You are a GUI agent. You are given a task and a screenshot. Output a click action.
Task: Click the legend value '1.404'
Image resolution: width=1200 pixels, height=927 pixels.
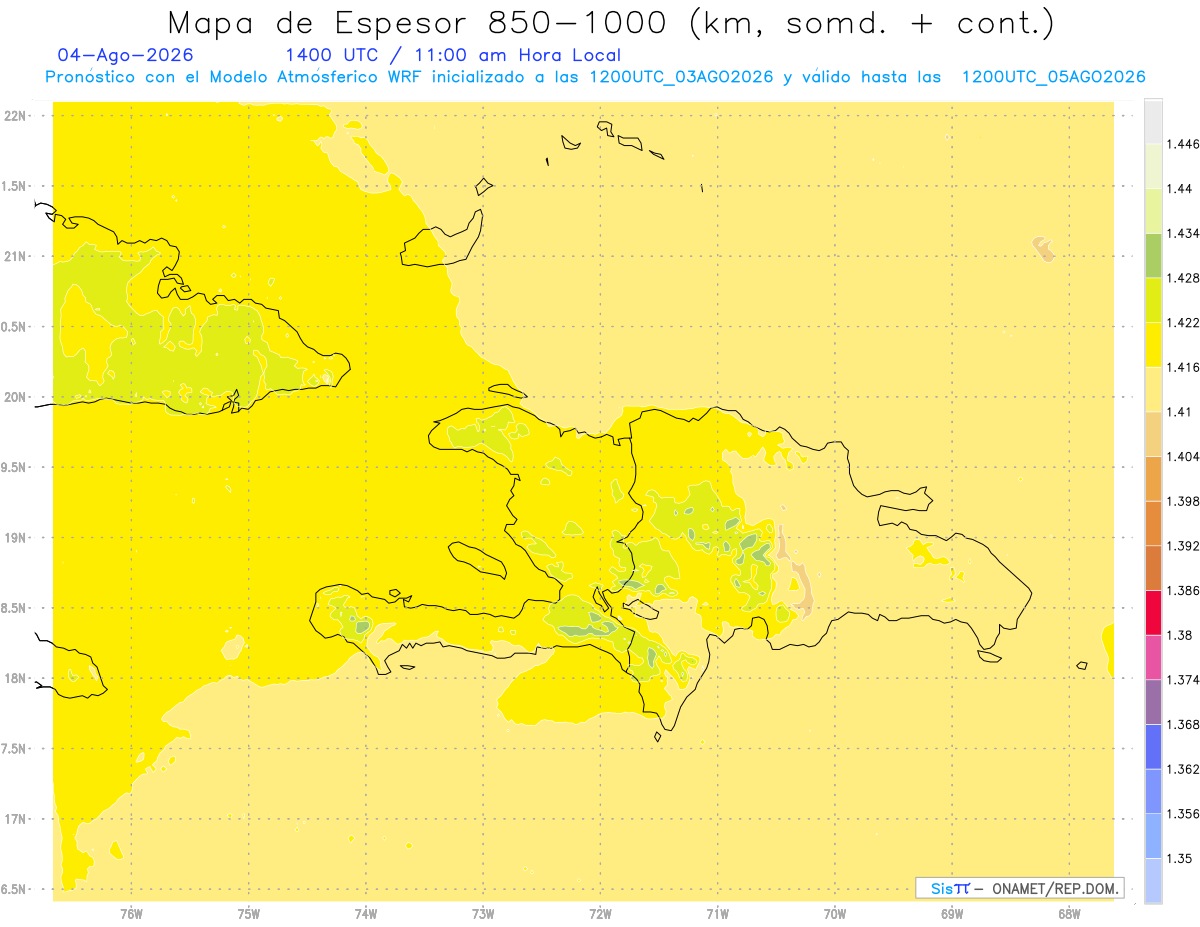(x=1185, y=456)
